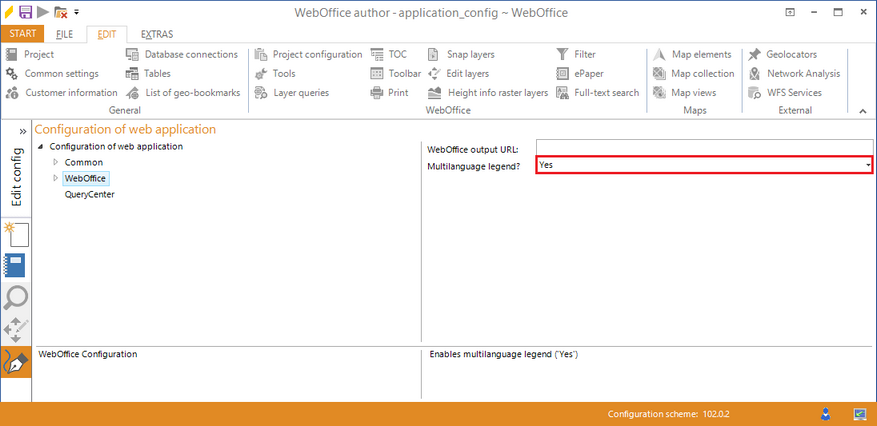The image size is (877, 426).
Task: Click the ribbon display options button
Action: coord(790,12)
